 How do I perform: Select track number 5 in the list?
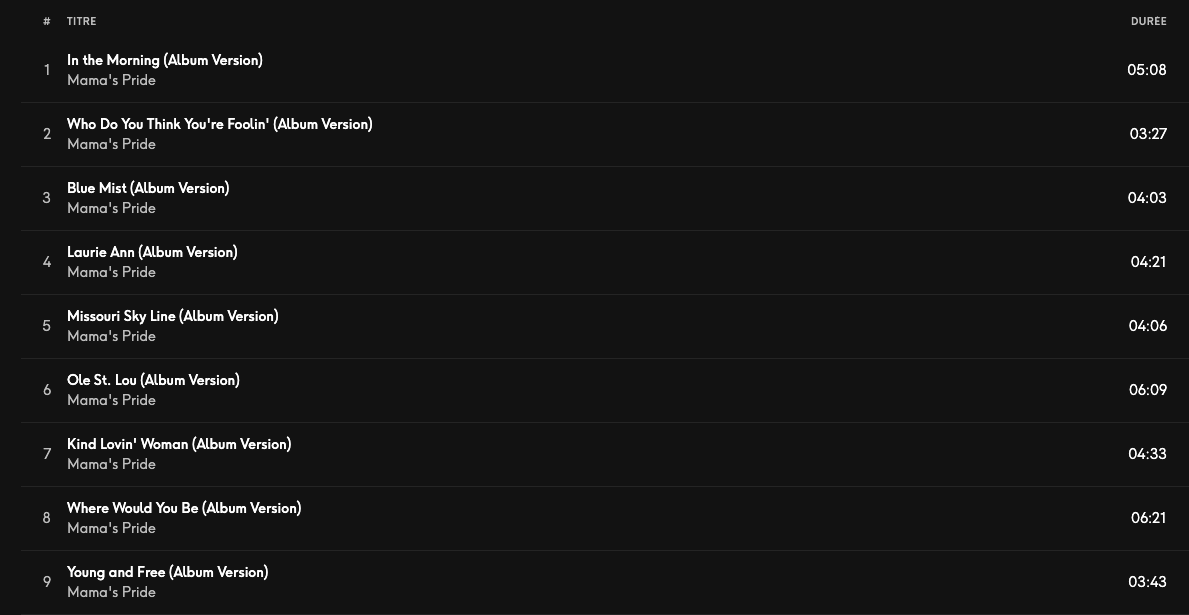coord(47,326)
